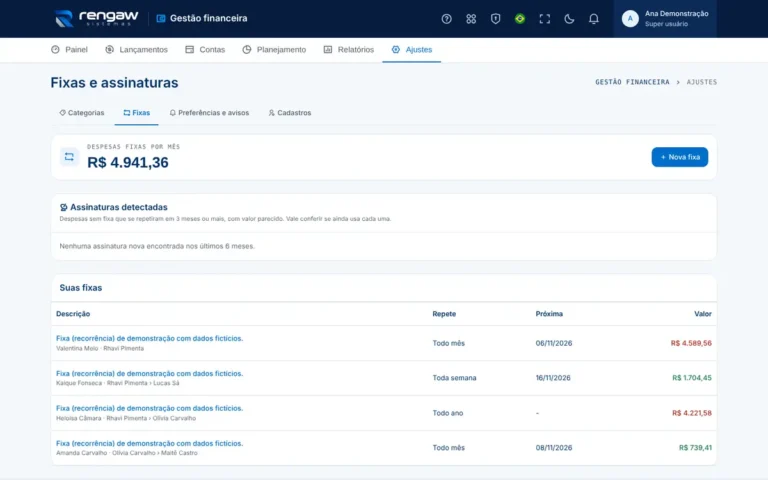
Task: Toggle dark mode moon icon
Action: pos(569,19)
